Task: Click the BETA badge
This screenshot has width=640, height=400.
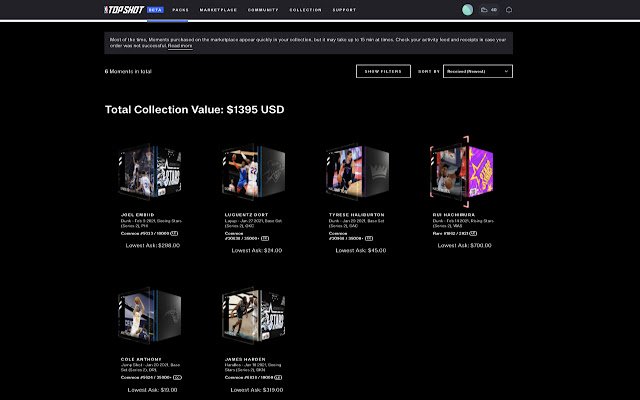Action: pyautogui.click(x=155, y=10)
